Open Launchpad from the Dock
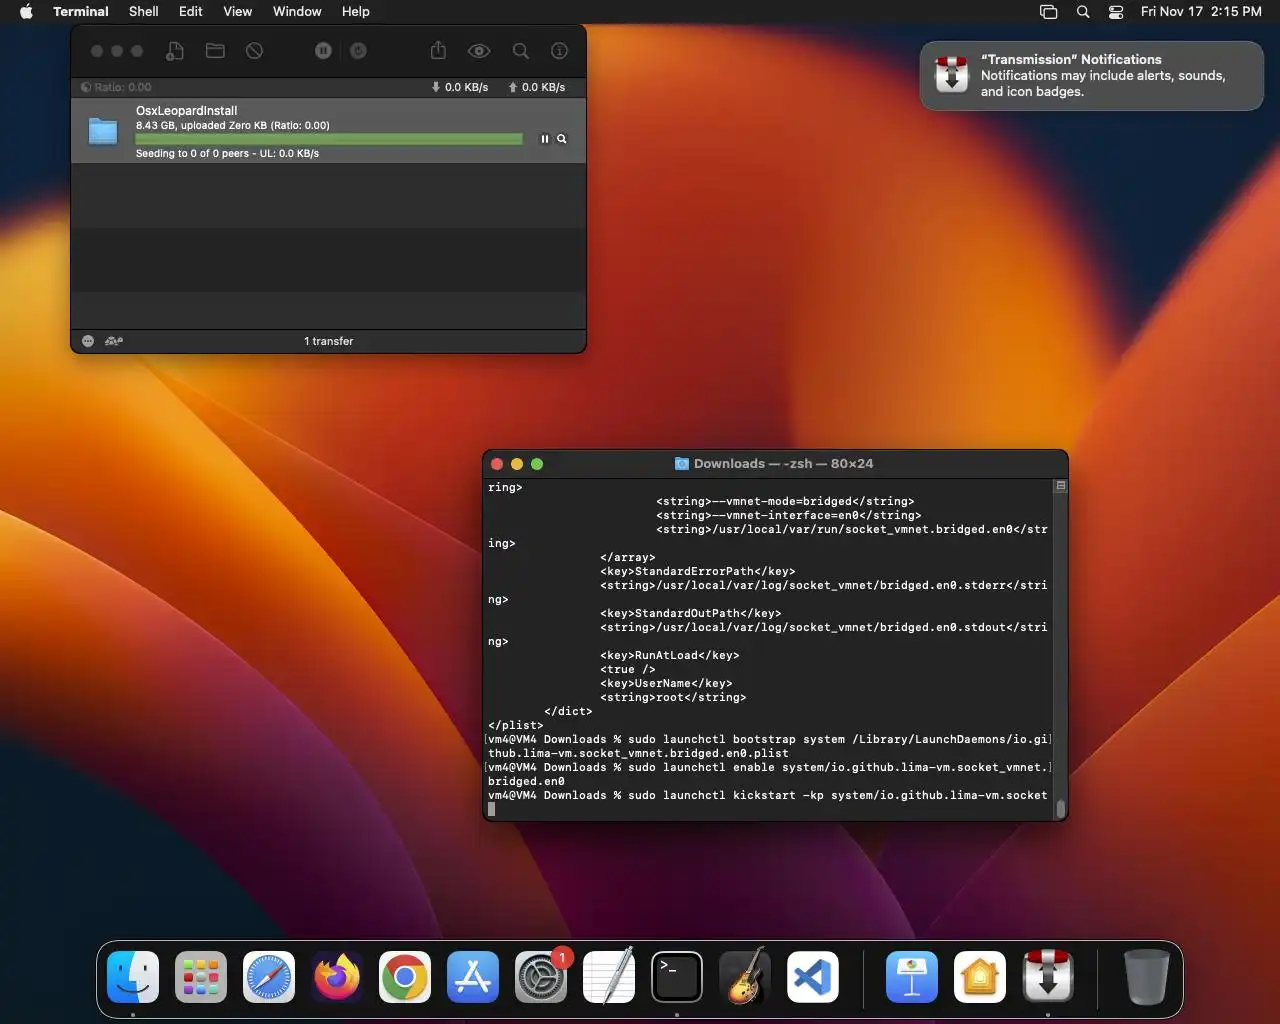 (201, 977)
